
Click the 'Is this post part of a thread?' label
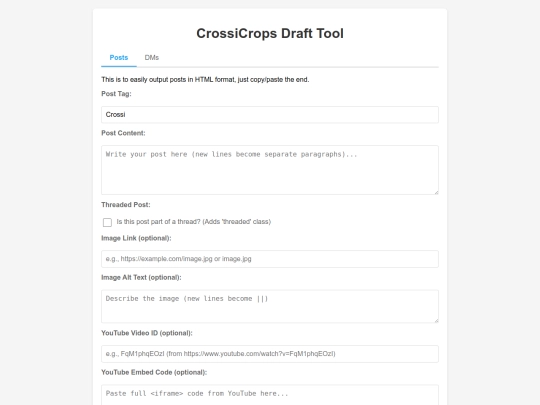tap(194, 222)
